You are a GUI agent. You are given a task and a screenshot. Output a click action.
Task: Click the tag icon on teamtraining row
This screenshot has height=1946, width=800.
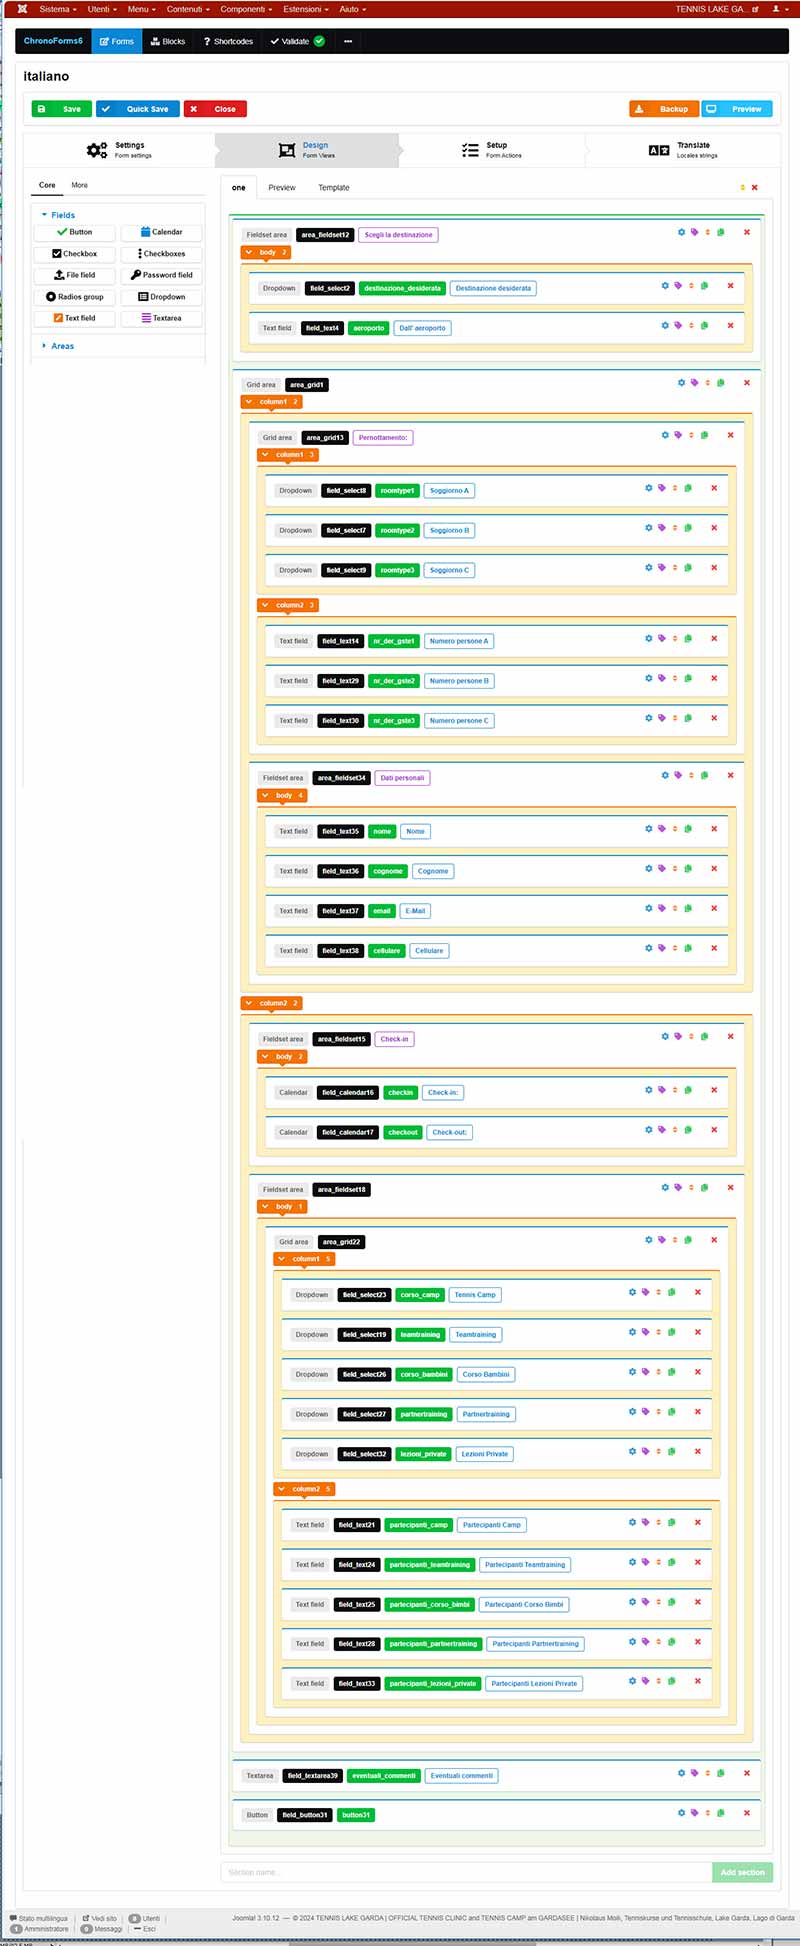coord(645,1332)
